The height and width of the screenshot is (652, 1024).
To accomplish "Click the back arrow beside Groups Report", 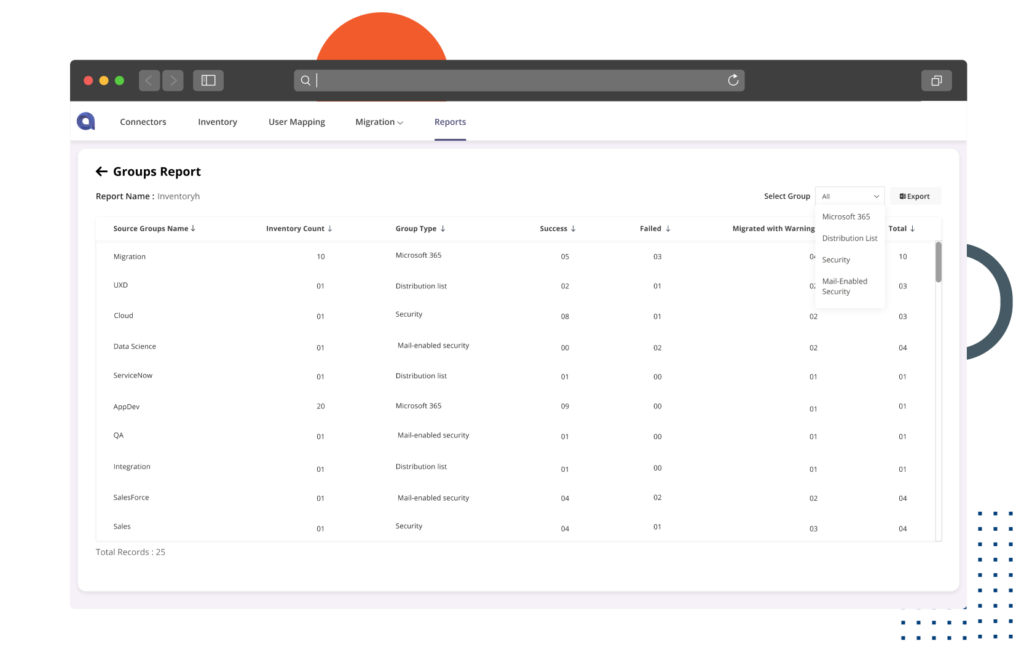I will coord(101,171).
